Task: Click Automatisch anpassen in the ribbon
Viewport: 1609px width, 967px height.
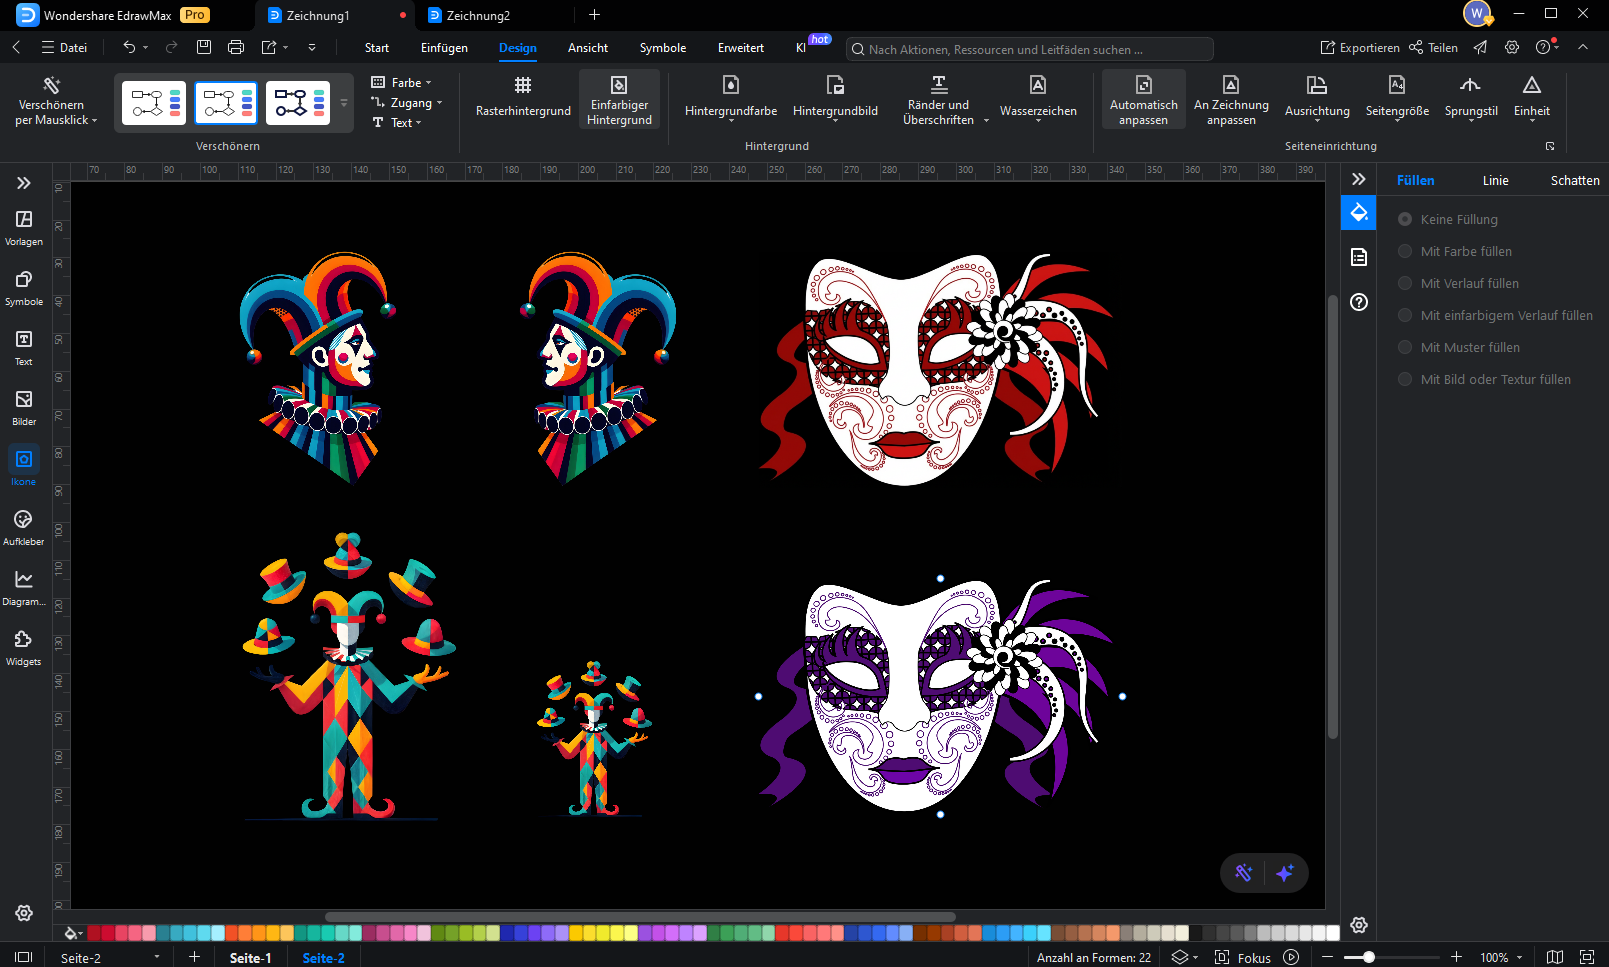Action: click(1143, 99)
